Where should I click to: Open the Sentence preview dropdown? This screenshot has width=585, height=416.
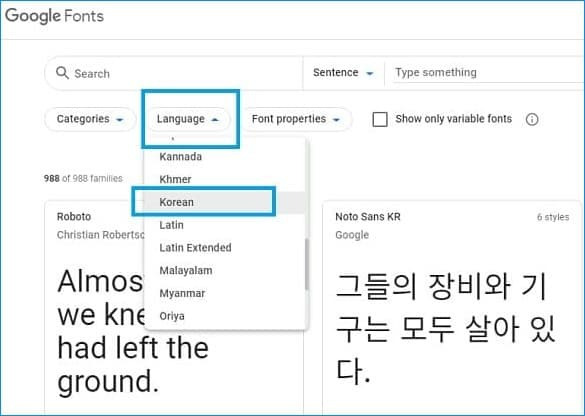tap(343, 73)
